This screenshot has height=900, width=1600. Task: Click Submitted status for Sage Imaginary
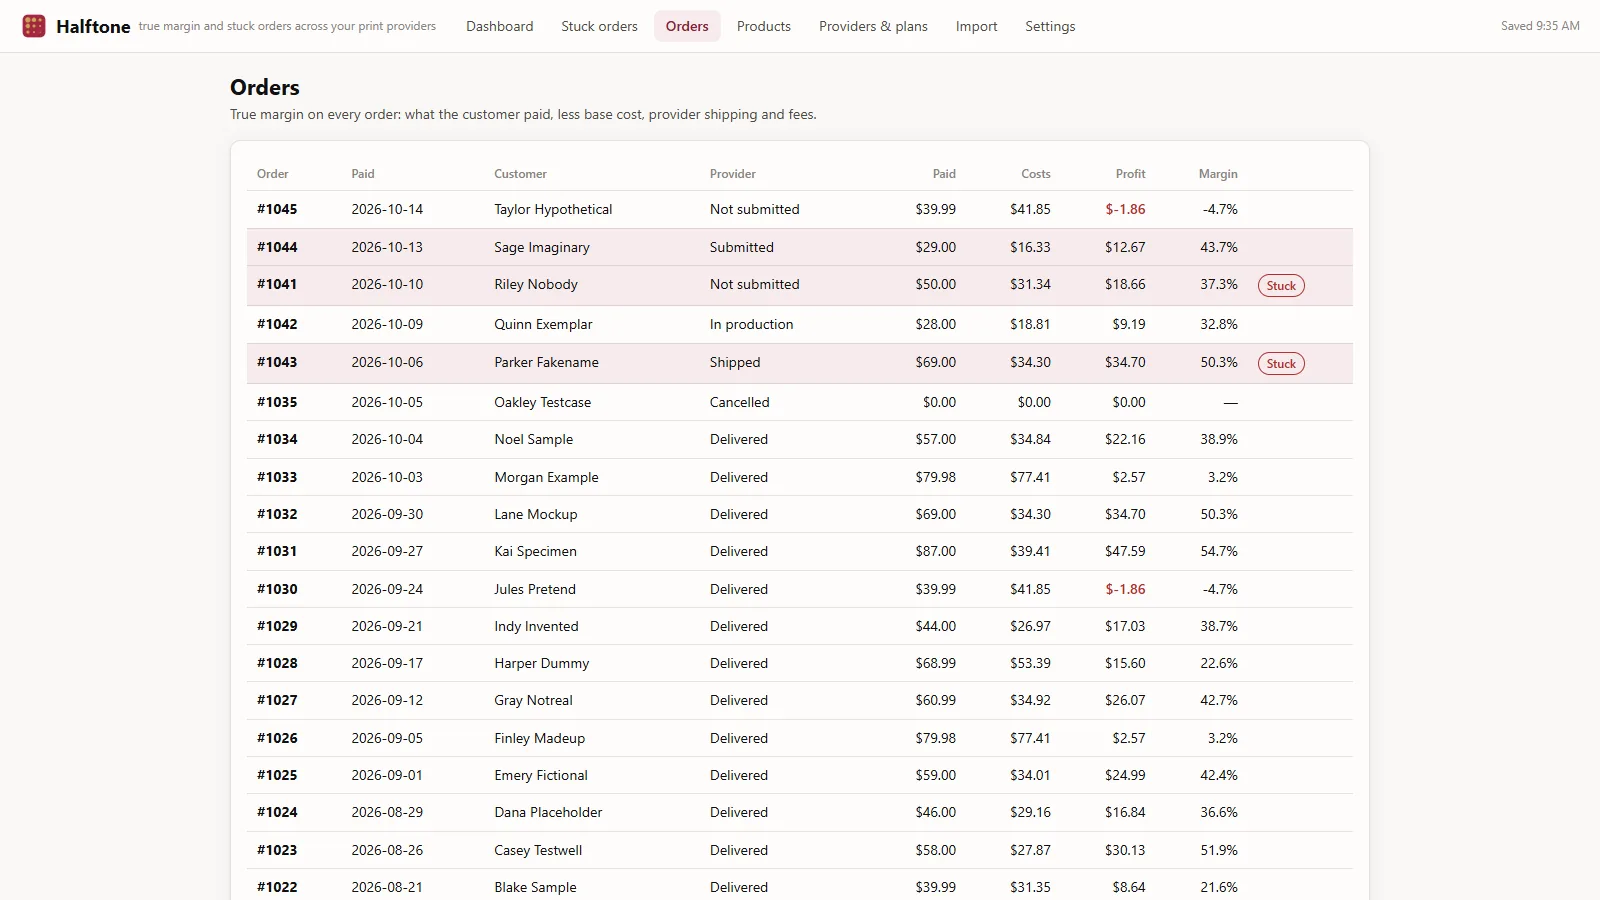tap(741, 247)
